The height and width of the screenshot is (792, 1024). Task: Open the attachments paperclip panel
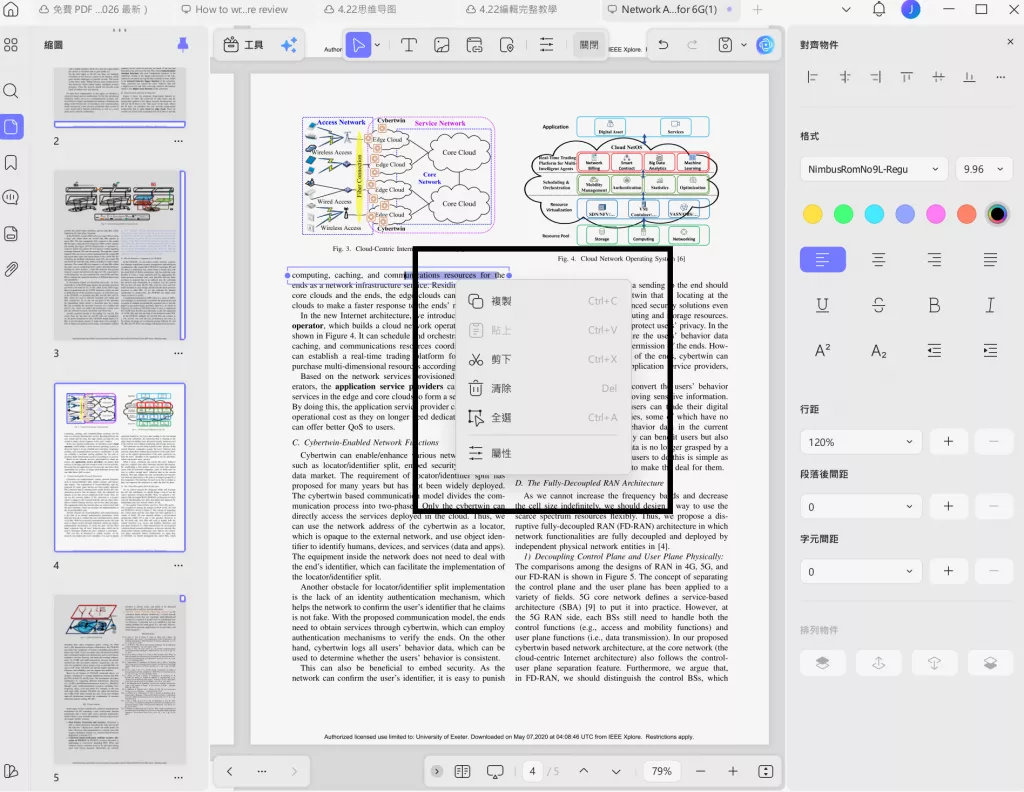pos(11,269)
